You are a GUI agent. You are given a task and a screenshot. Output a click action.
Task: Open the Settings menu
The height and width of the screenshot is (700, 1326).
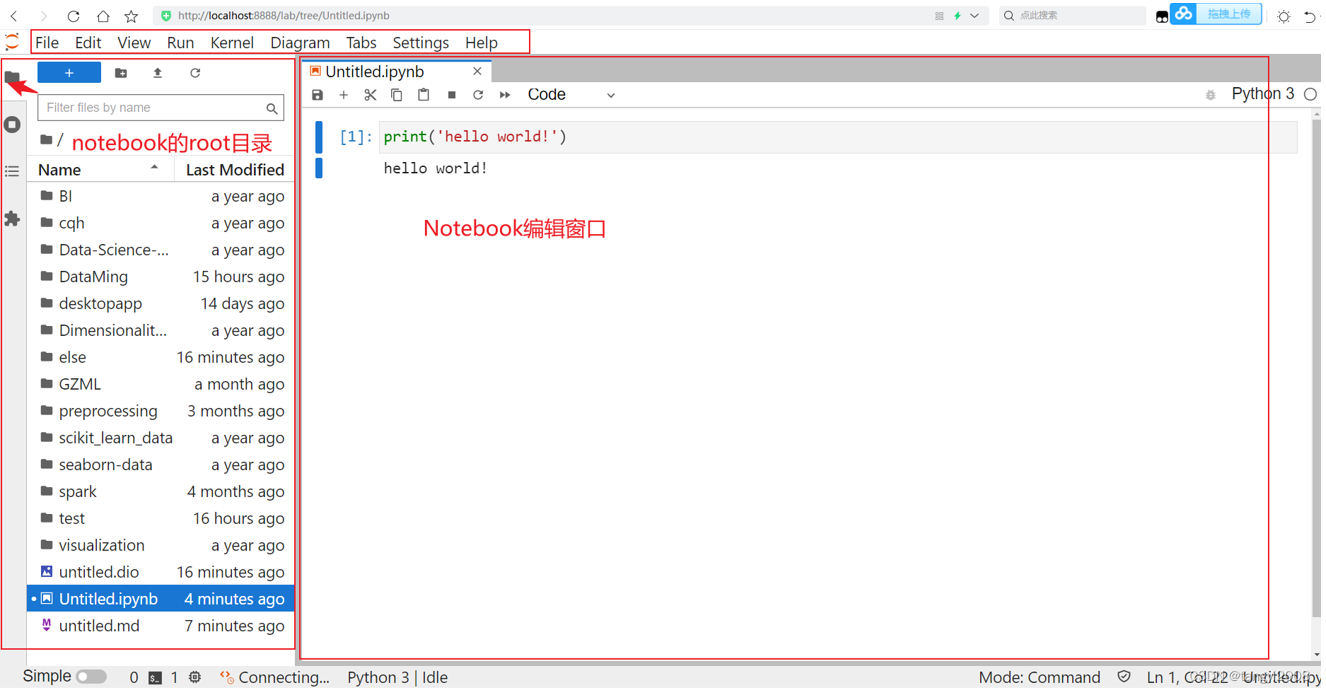(421, 43)
